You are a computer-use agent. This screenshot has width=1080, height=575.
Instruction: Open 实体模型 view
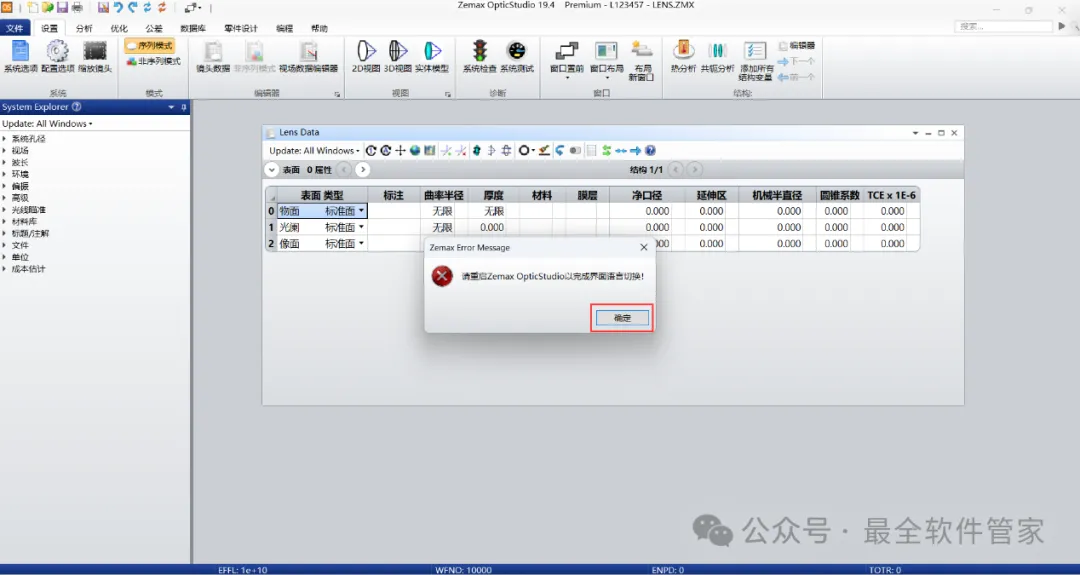click(432, 56)
